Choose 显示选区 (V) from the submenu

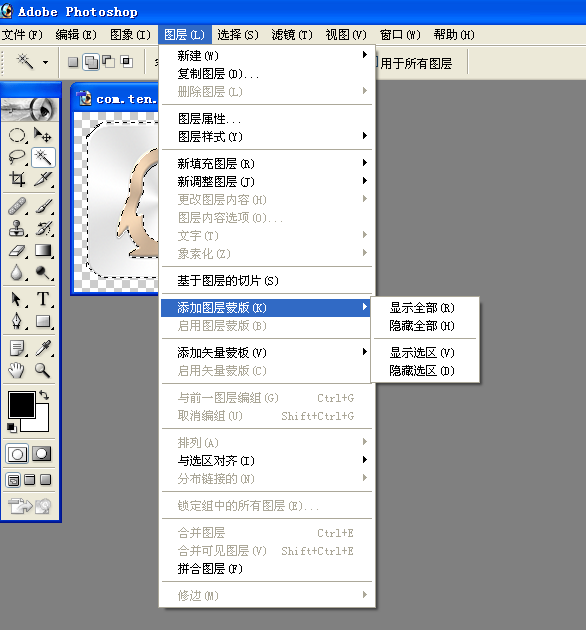pyautogui.click(x=422, y=353)
